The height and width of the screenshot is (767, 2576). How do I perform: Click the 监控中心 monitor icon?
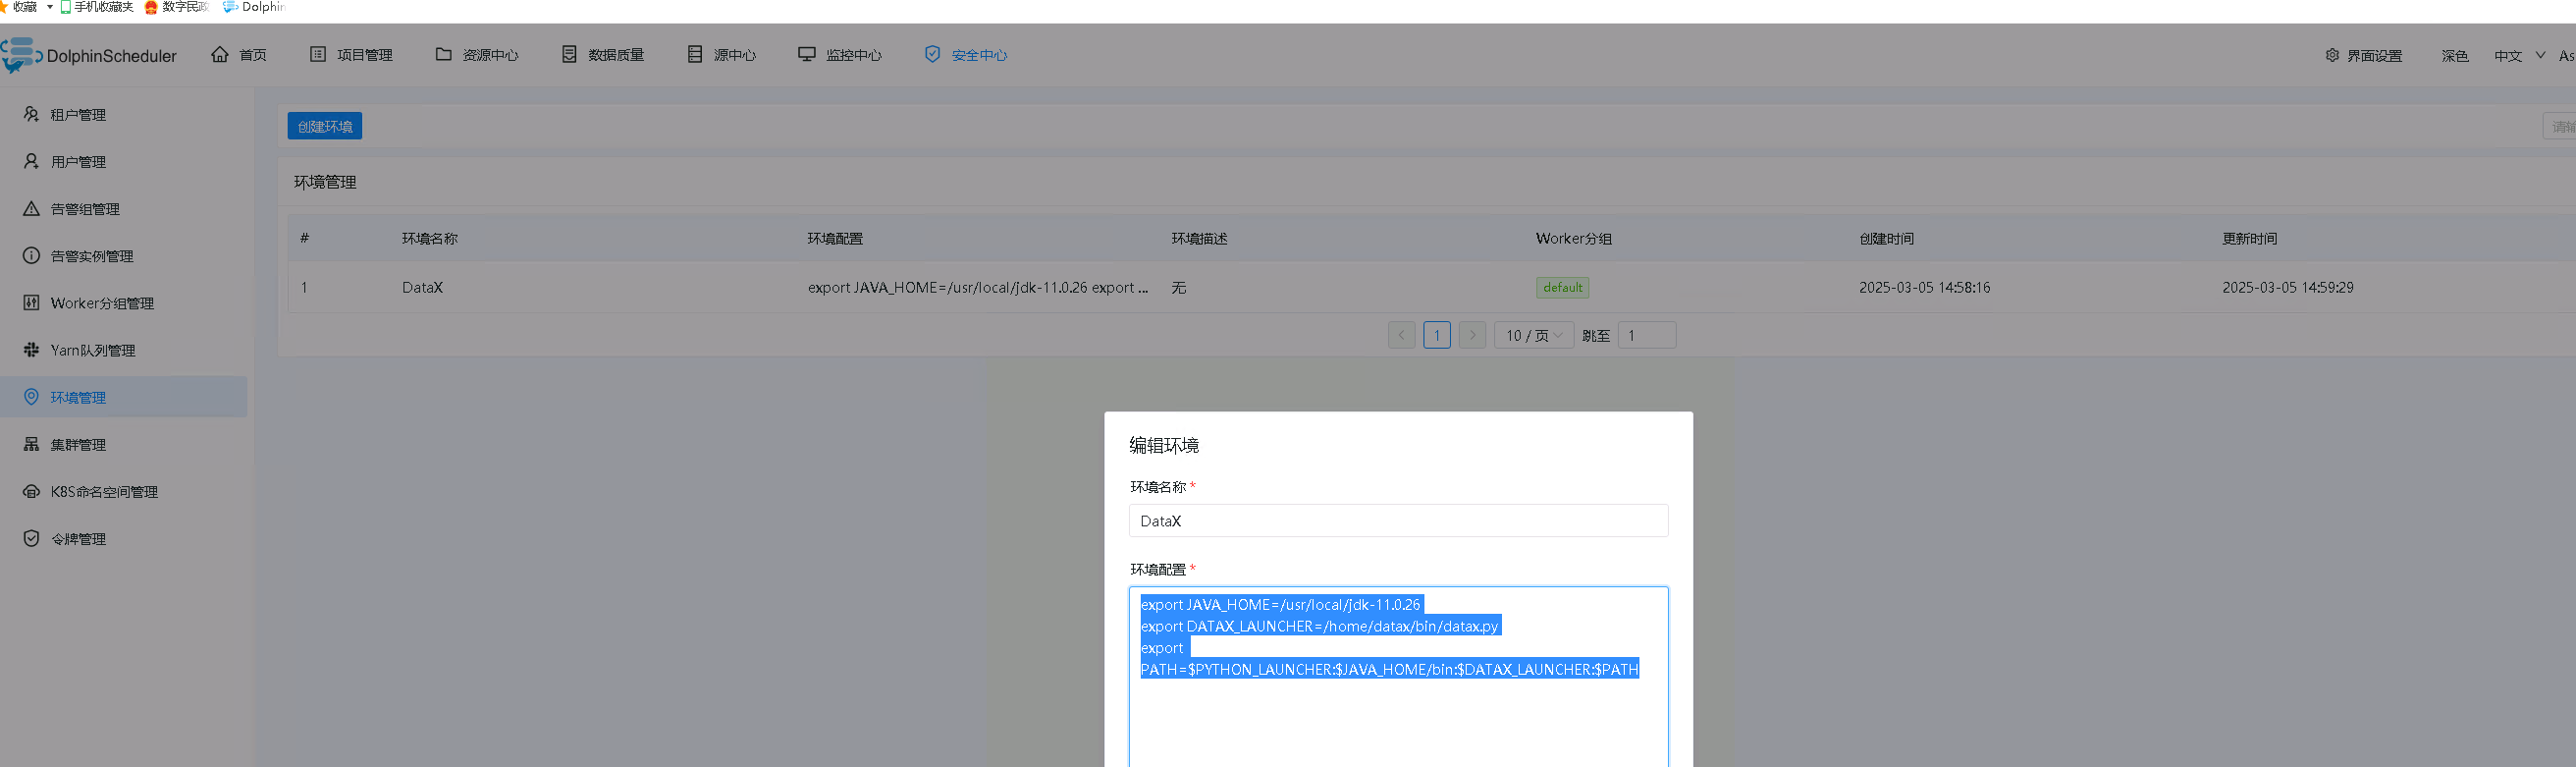(x=807, y=54)
